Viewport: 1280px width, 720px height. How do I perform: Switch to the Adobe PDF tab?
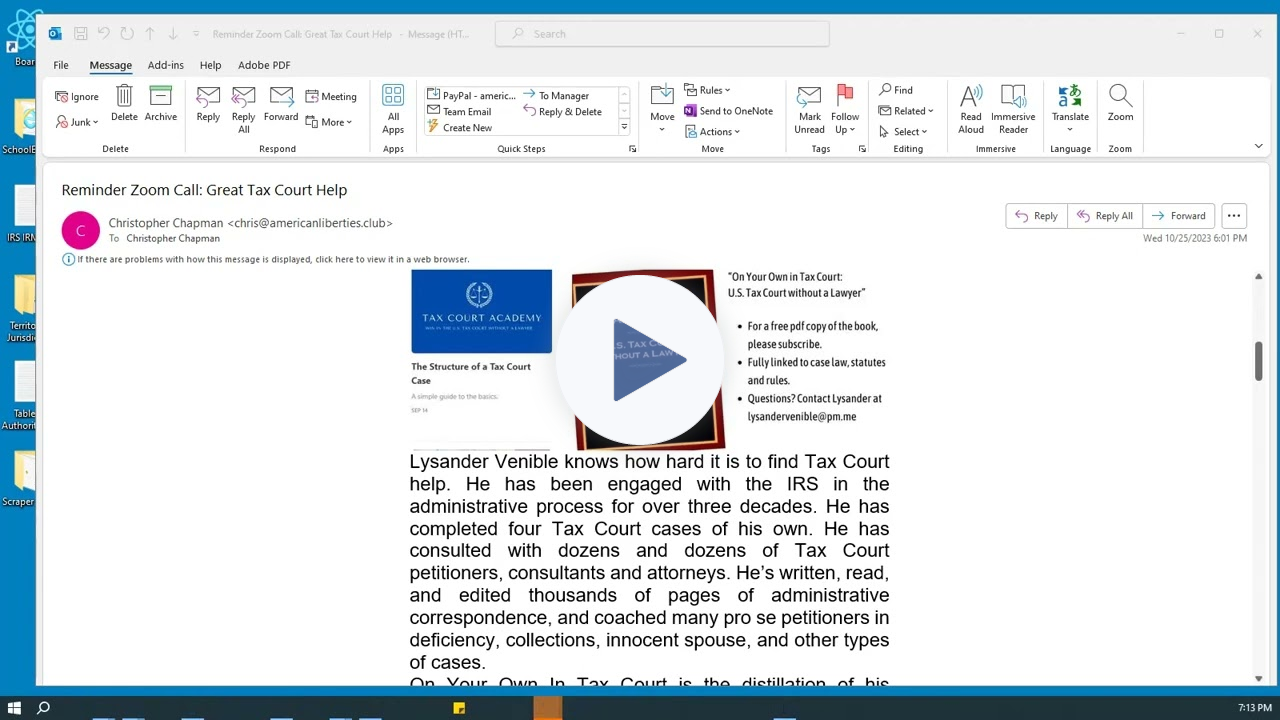[264, 65]
